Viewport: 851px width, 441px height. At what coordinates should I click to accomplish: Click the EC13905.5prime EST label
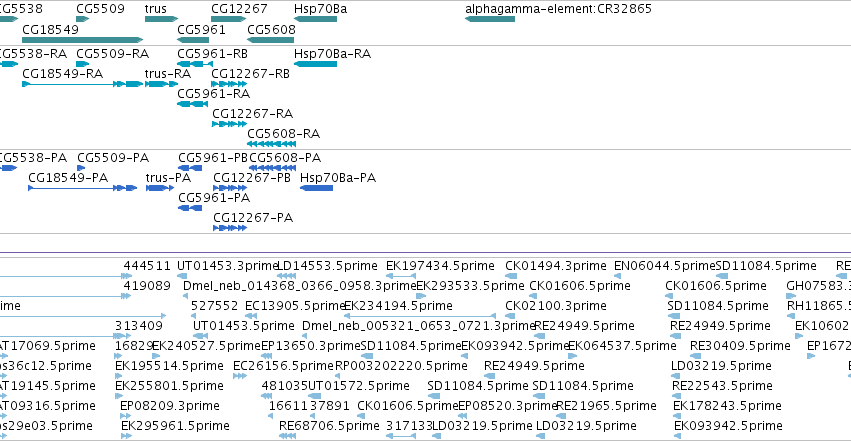pos(296,306)
